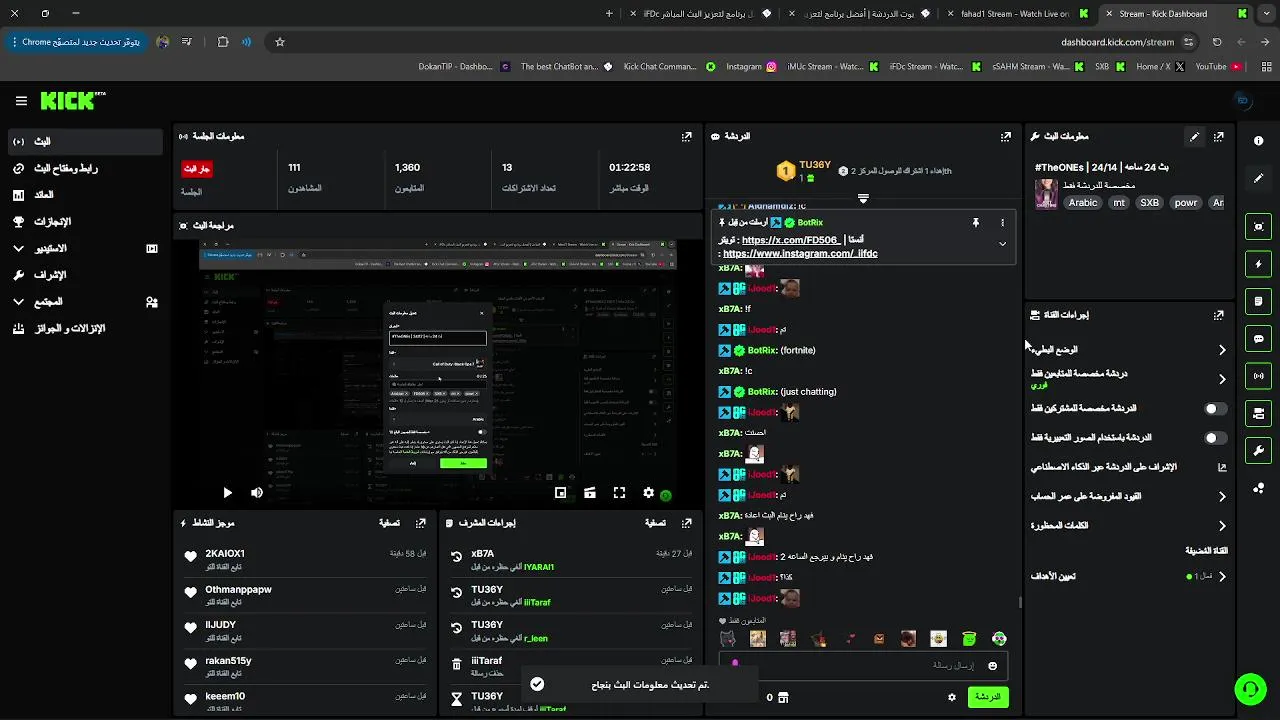Image resolution: width=1280 pixels, height=720 pixels.
Task: Toggle the moderator log widget in sidebar
Action: click(x=1259, y=301)
